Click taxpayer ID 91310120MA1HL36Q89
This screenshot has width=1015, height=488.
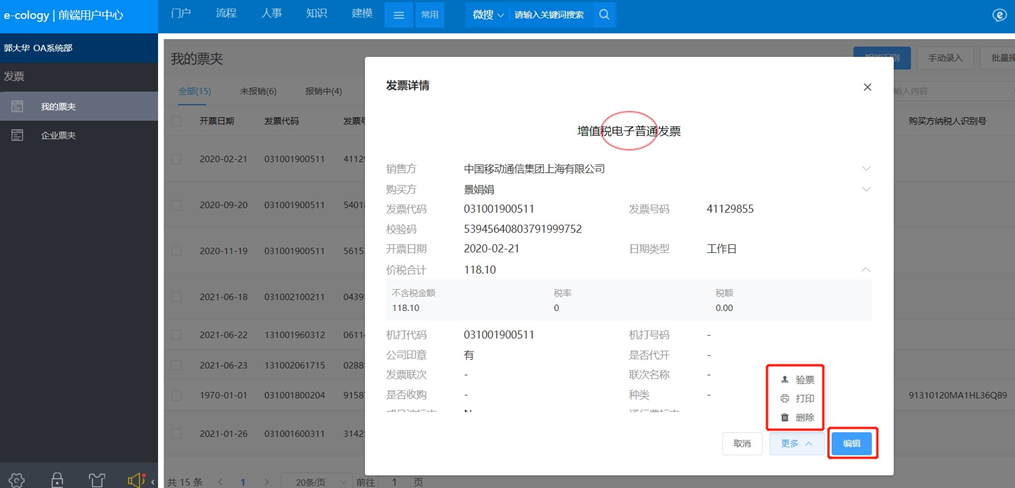957,395
